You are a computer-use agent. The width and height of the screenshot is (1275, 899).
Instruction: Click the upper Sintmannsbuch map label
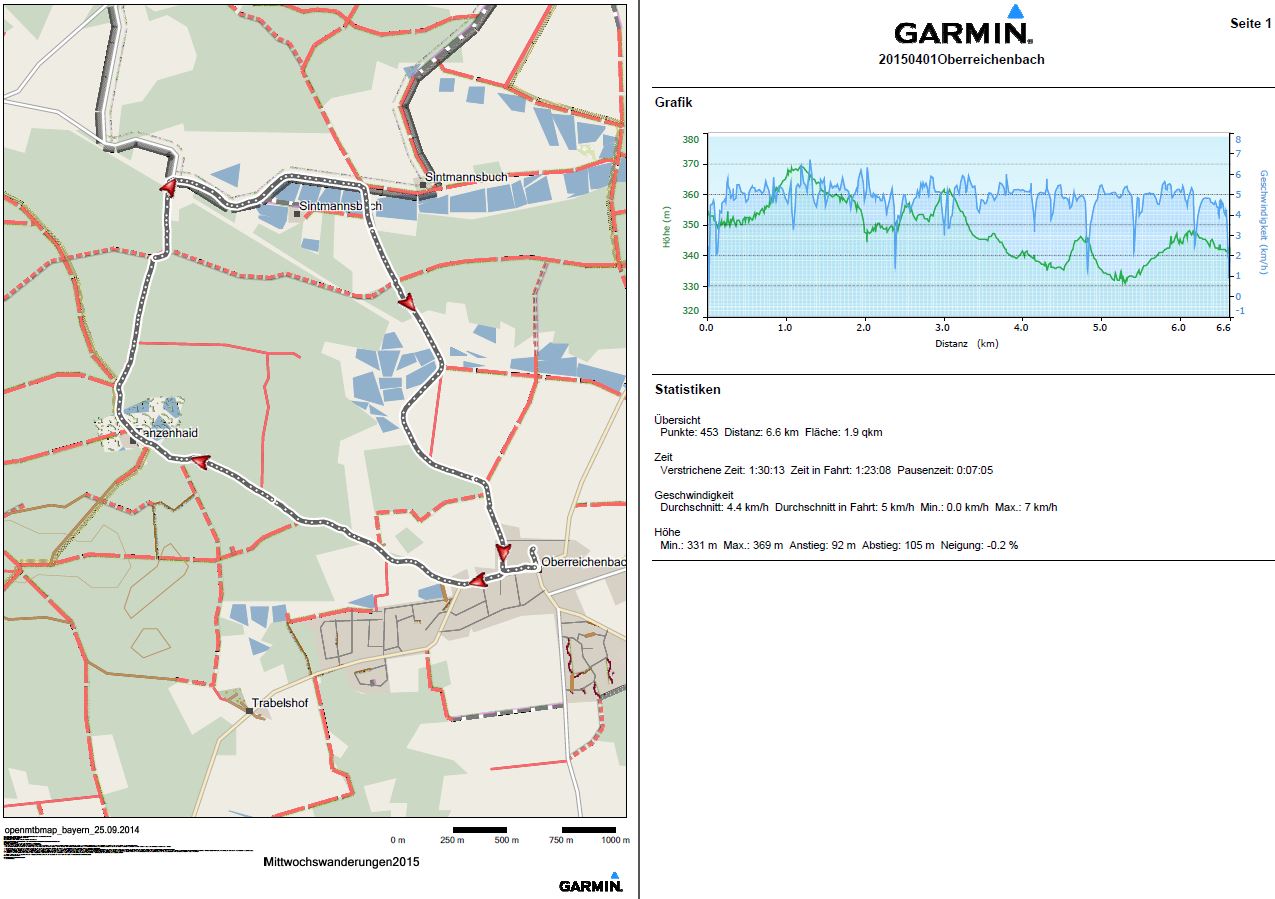[x=466, y=177]
